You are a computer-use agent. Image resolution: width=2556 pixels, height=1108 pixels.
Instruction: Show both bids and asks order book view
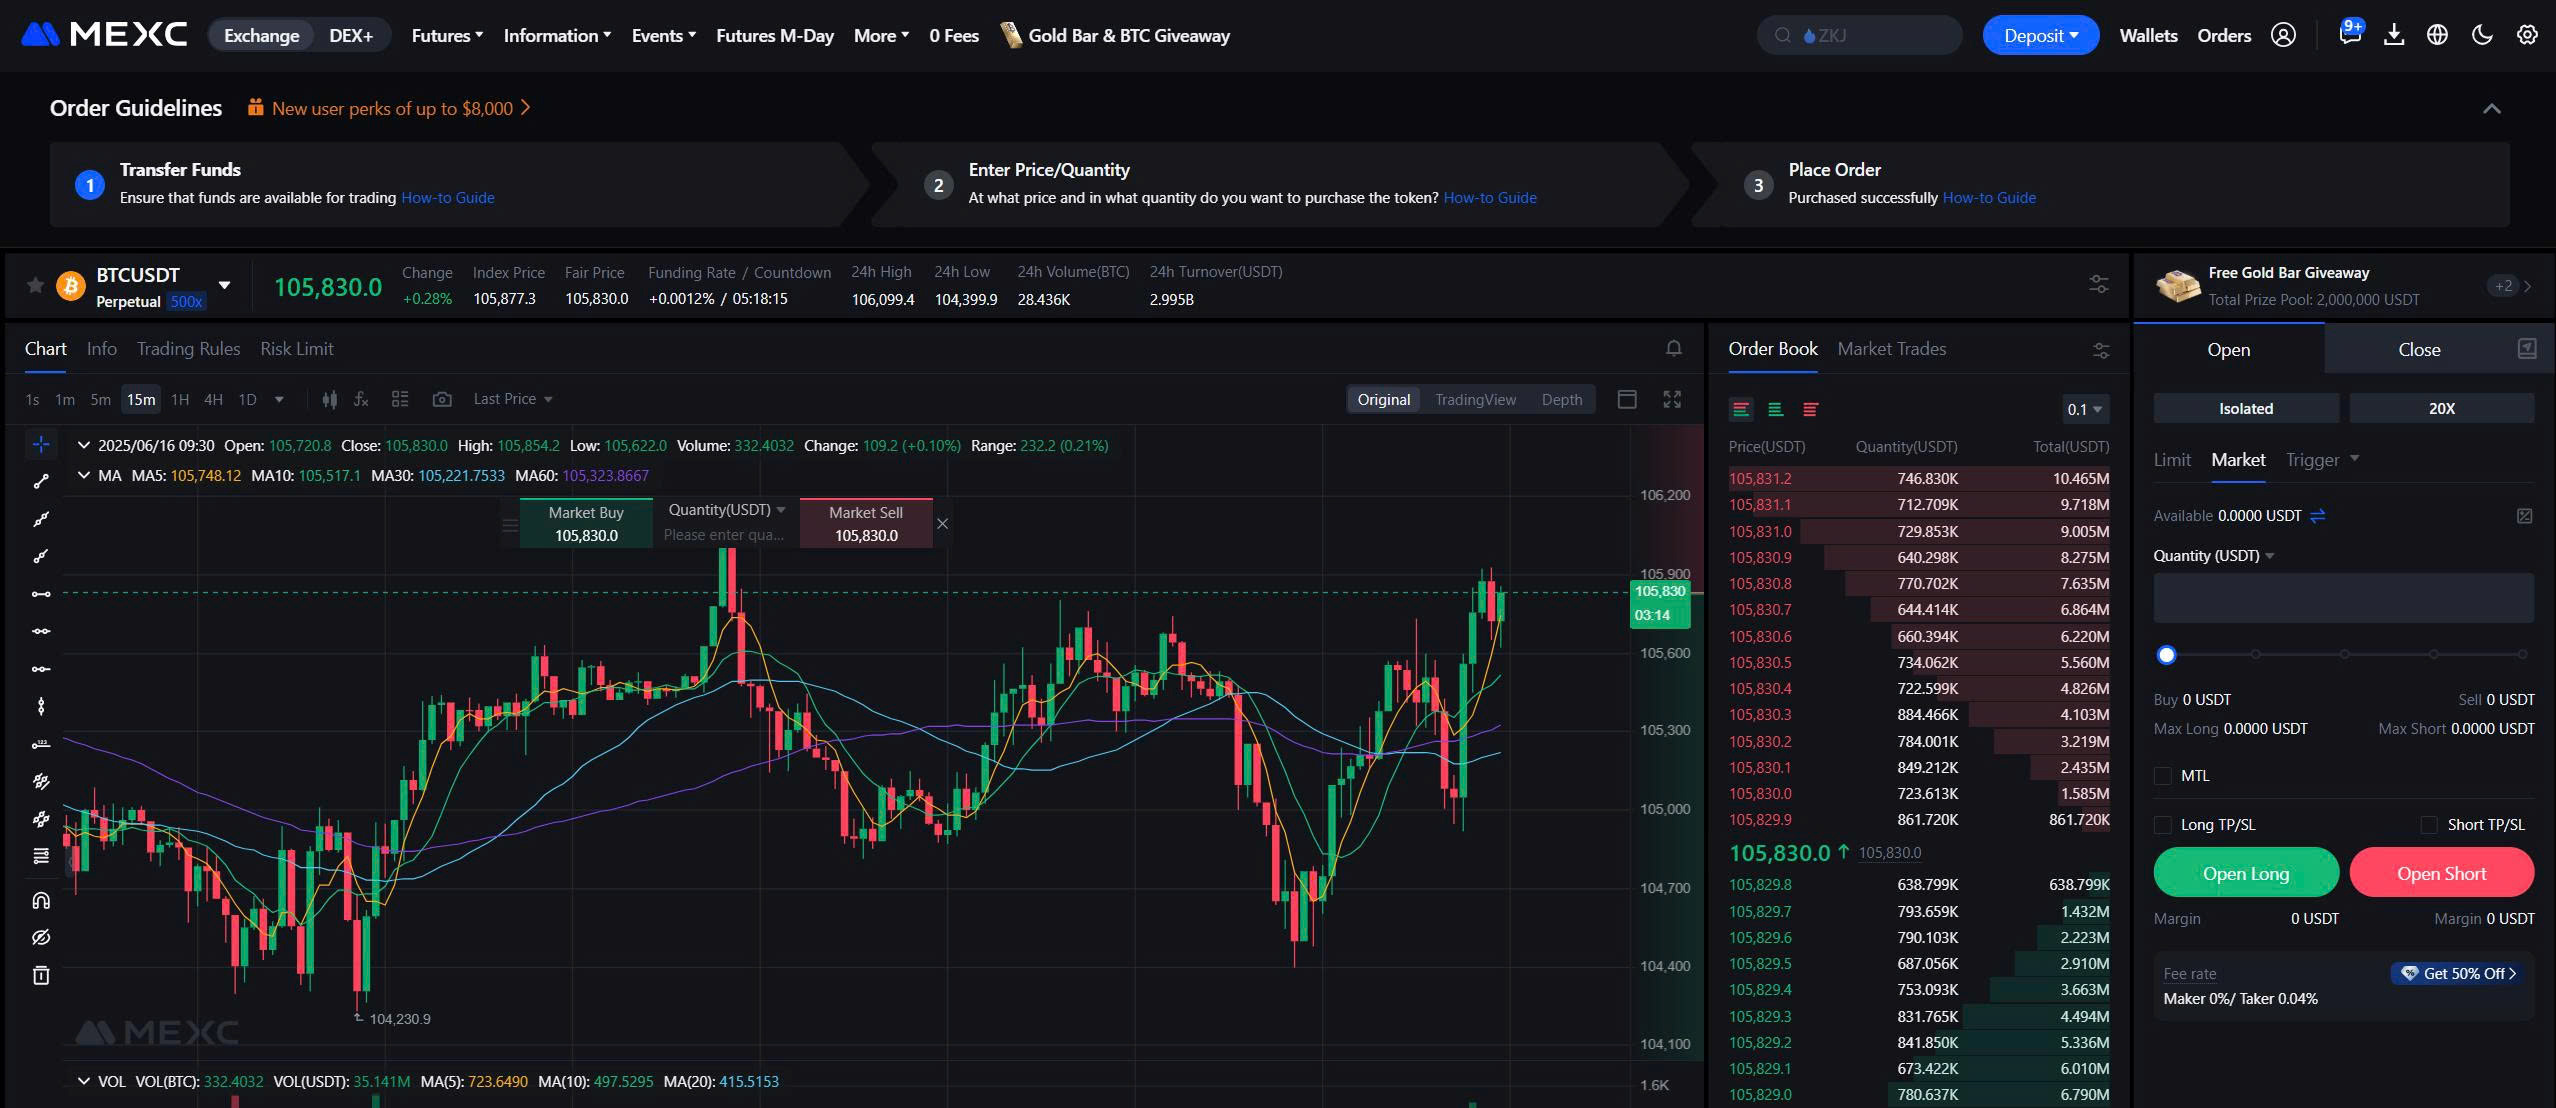coord(1741,409)
